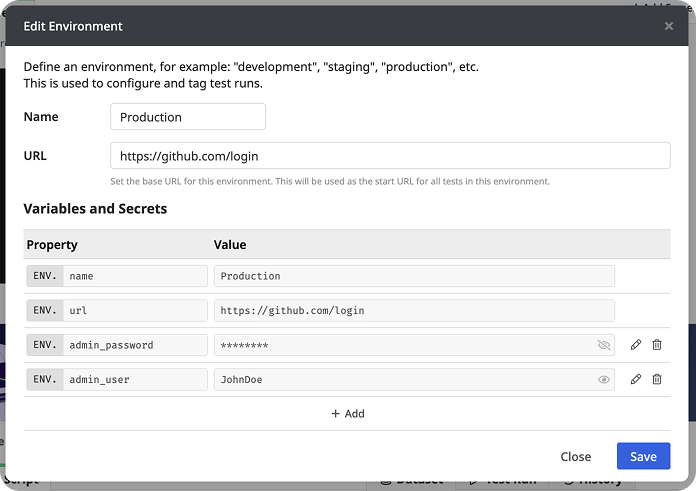This screenshot has height=491, width=696.
Task: Click the ENV. url property field
Action: (135, 310)
